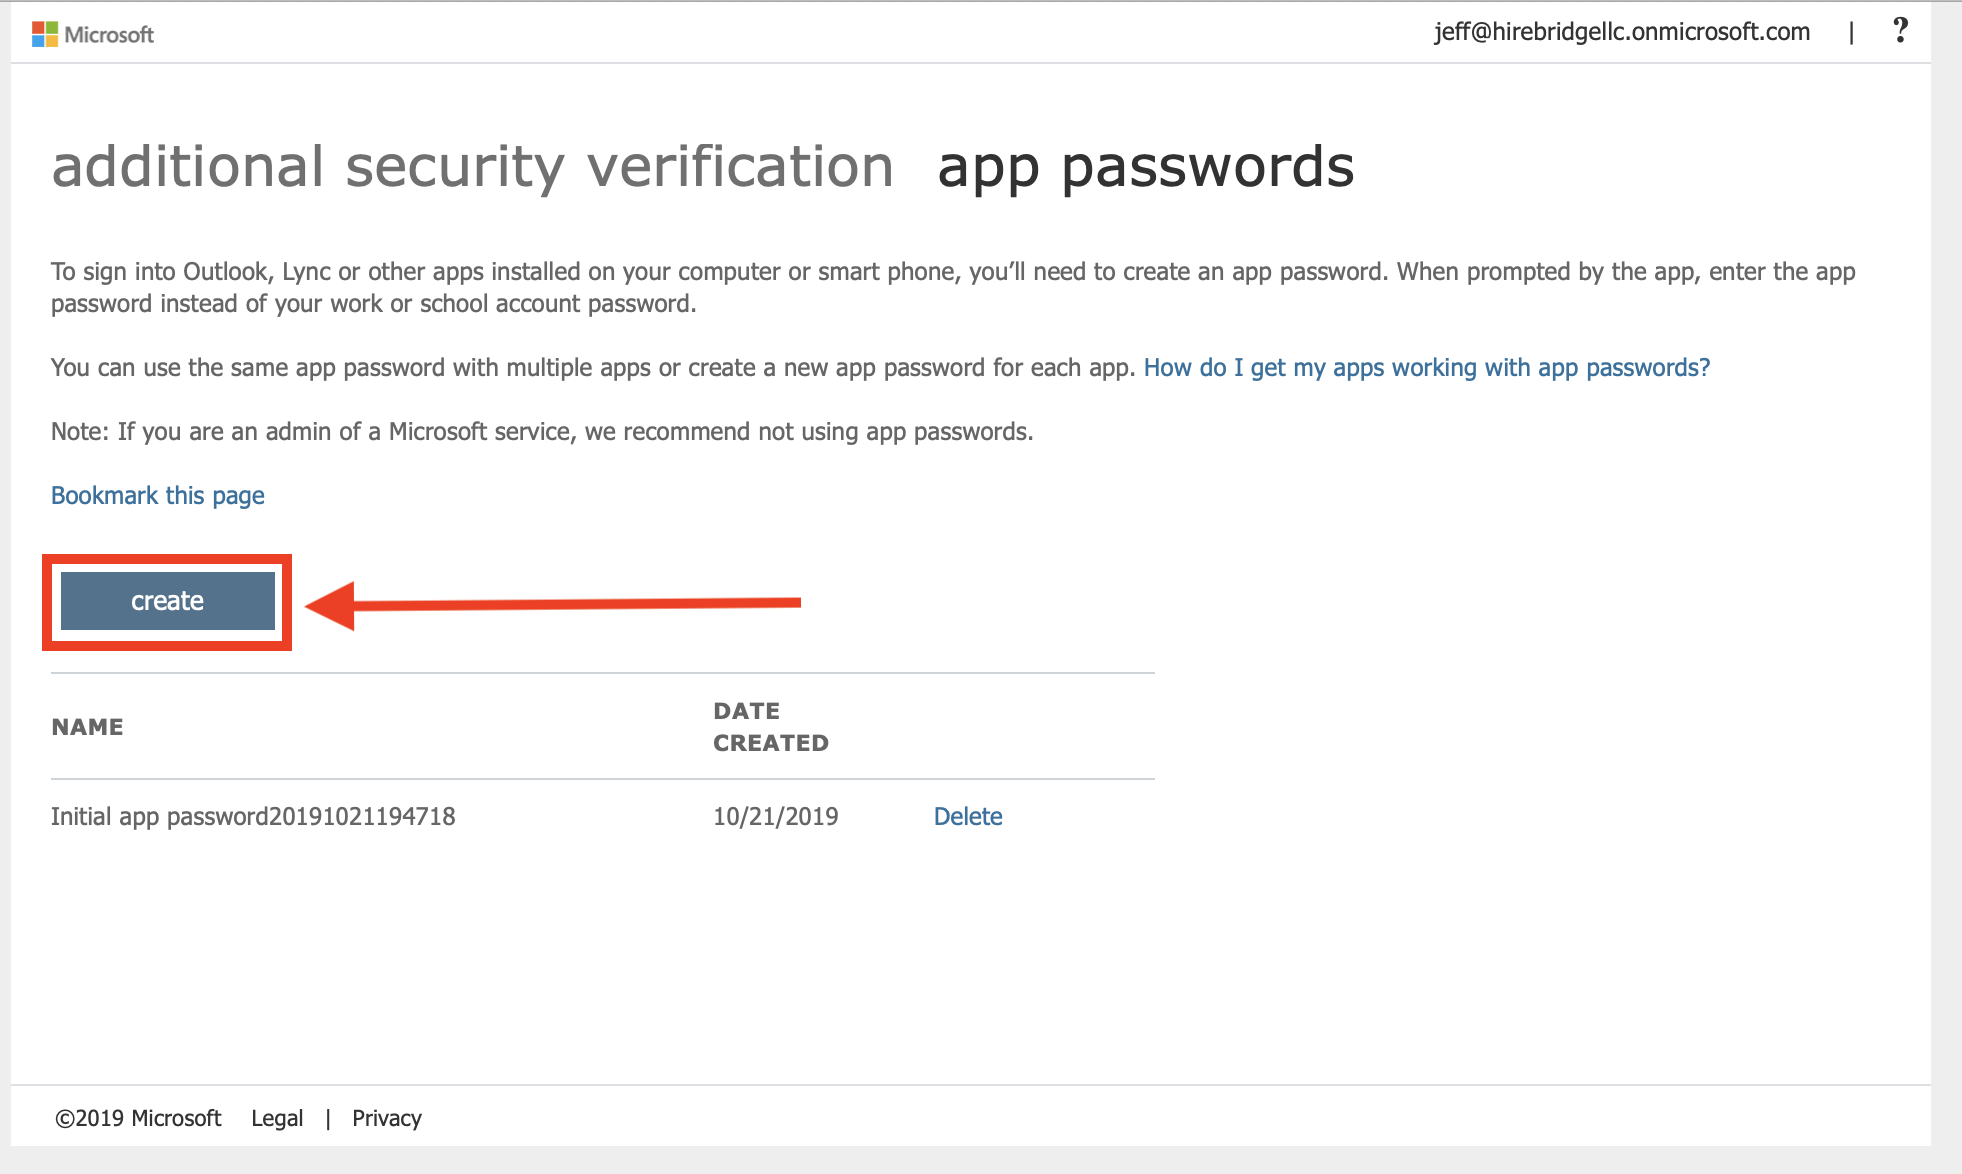The image size is (1962, 1174).
Task: Switch to the additional security verification tab
Action: [x=472, y=166]
